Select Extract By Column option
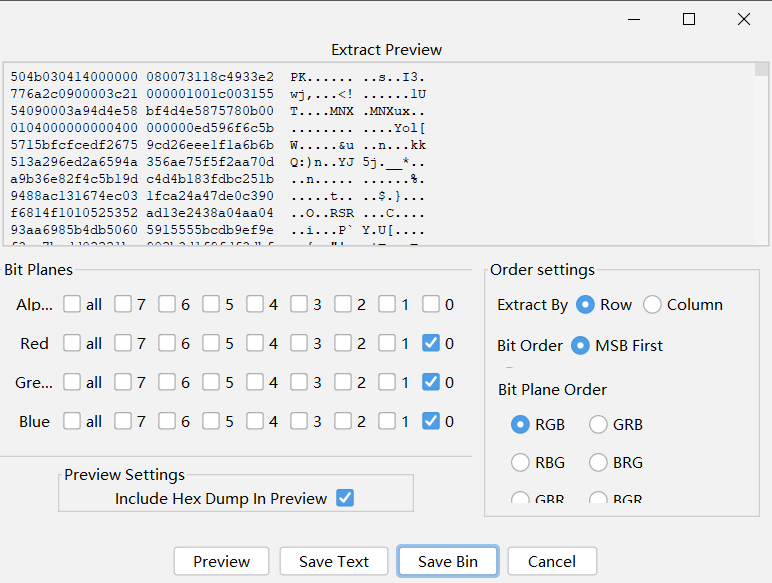This screenshot has height=583, width=772. [x=653, y=305]
